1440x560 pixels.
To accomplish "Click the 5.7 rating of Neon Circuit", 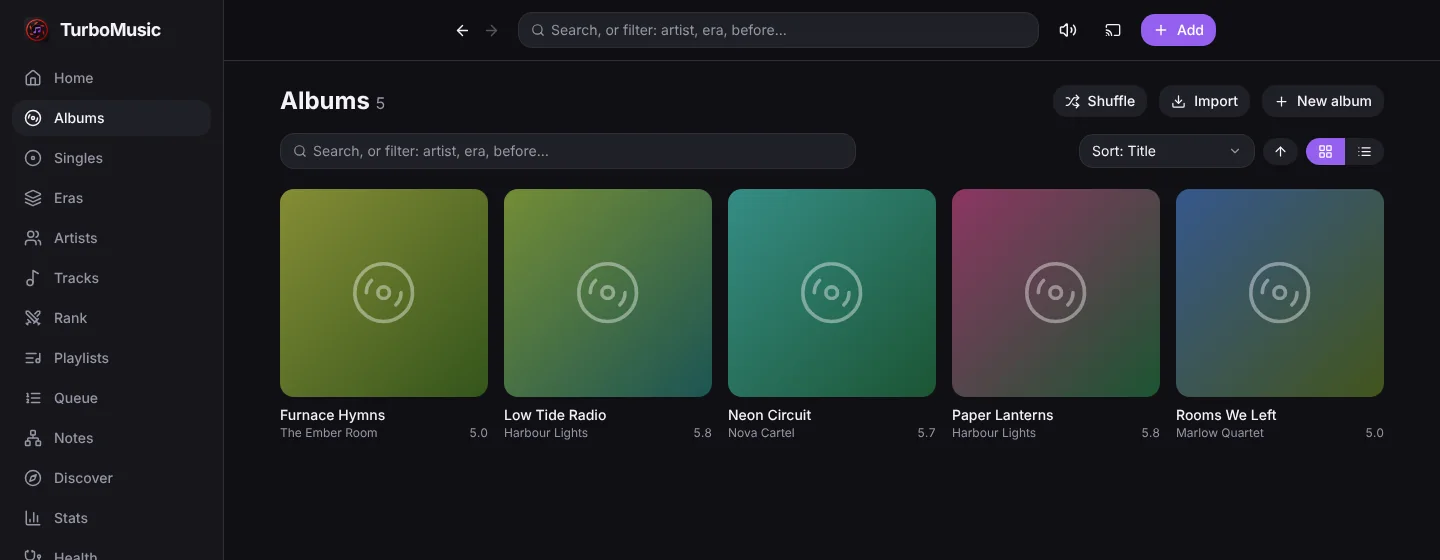I will tap(926, 433).
